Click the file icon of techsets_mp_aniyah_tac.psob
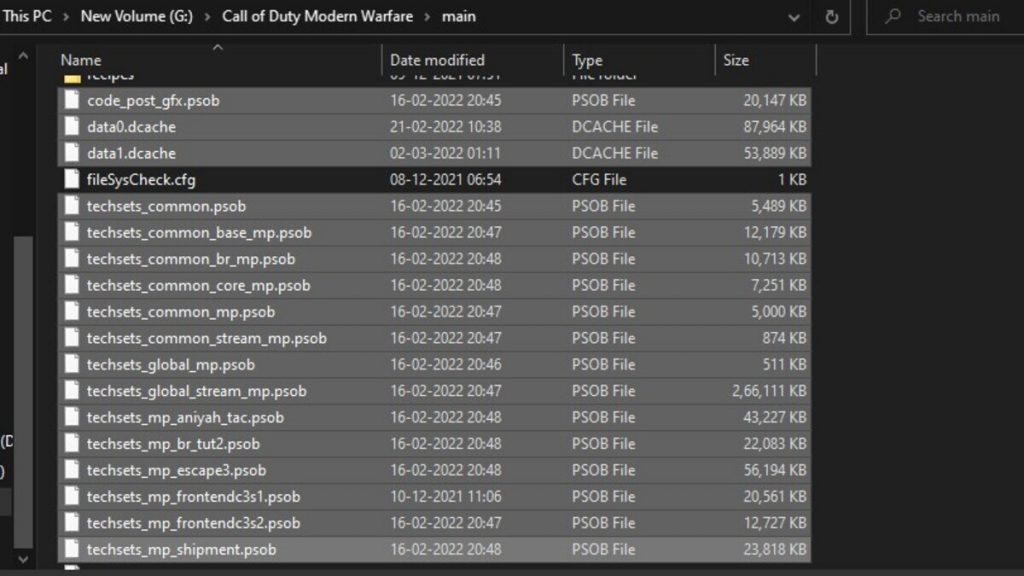The width and height of the screenshot is (1024, 576). [x=72, y=417]
